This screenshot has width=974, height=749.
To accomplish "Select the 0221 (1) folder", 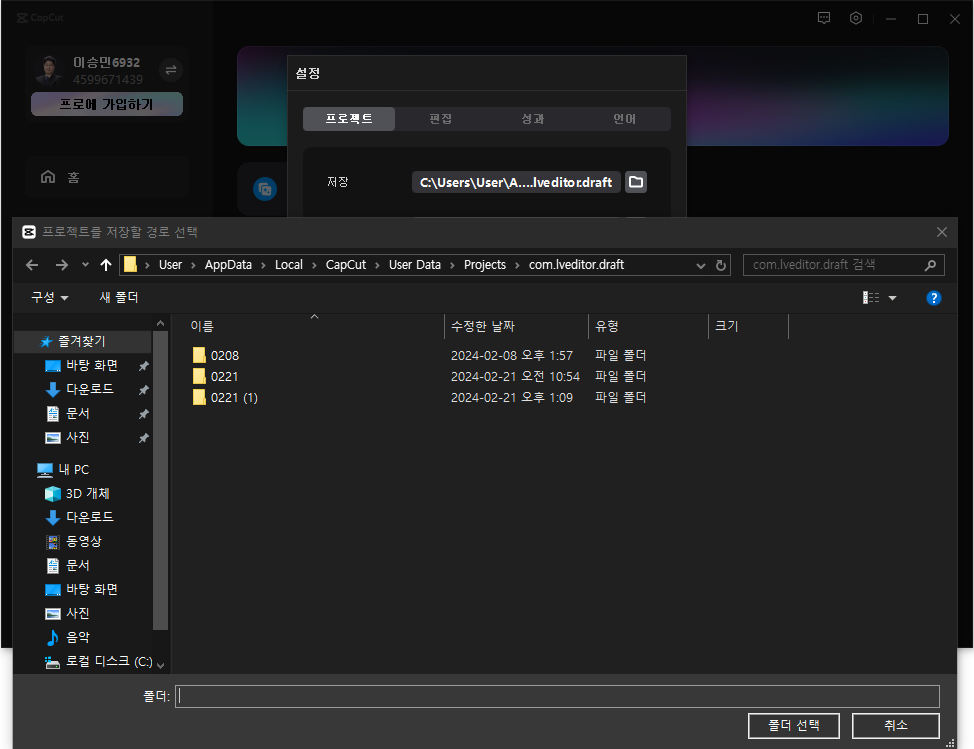I will point(225,397).
